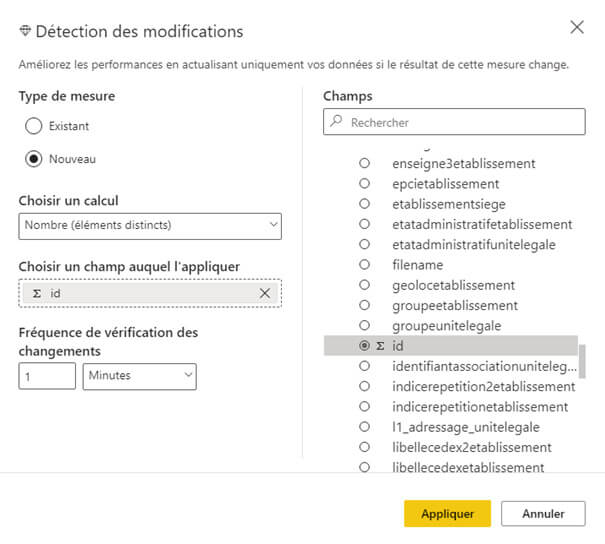Click the 'geolocetablissement' field label

[453, 286]
